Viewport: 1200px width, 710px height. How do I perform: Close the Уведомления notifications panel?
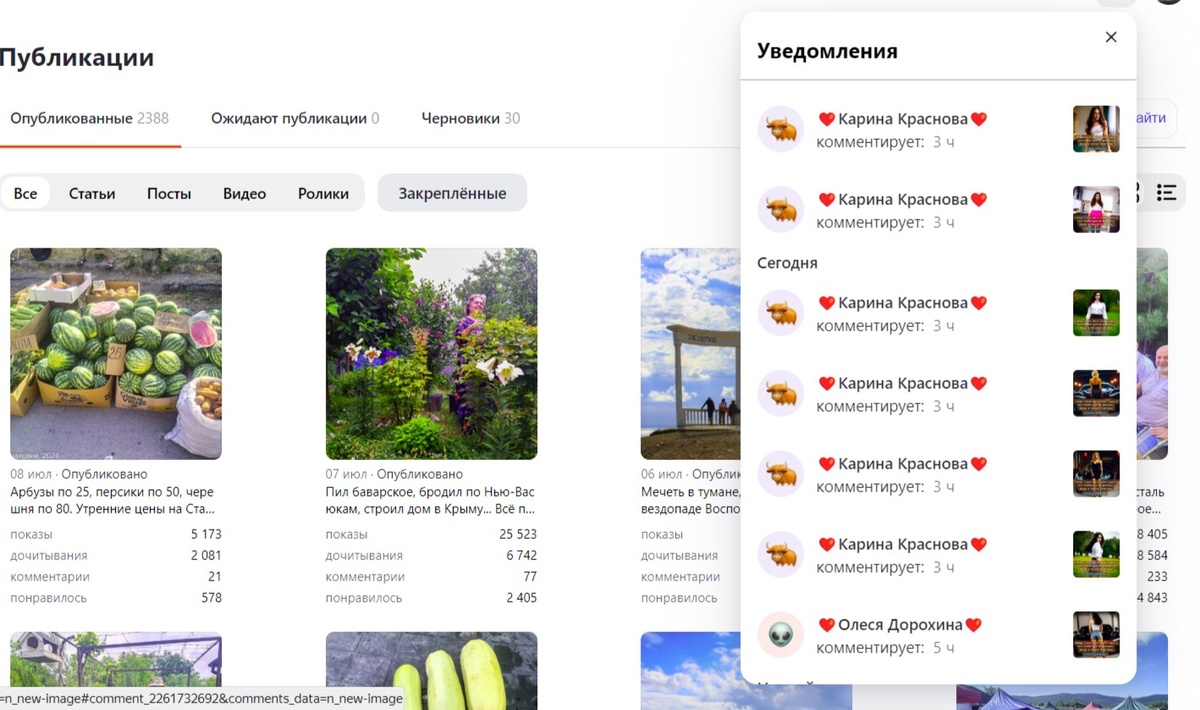1111,37
